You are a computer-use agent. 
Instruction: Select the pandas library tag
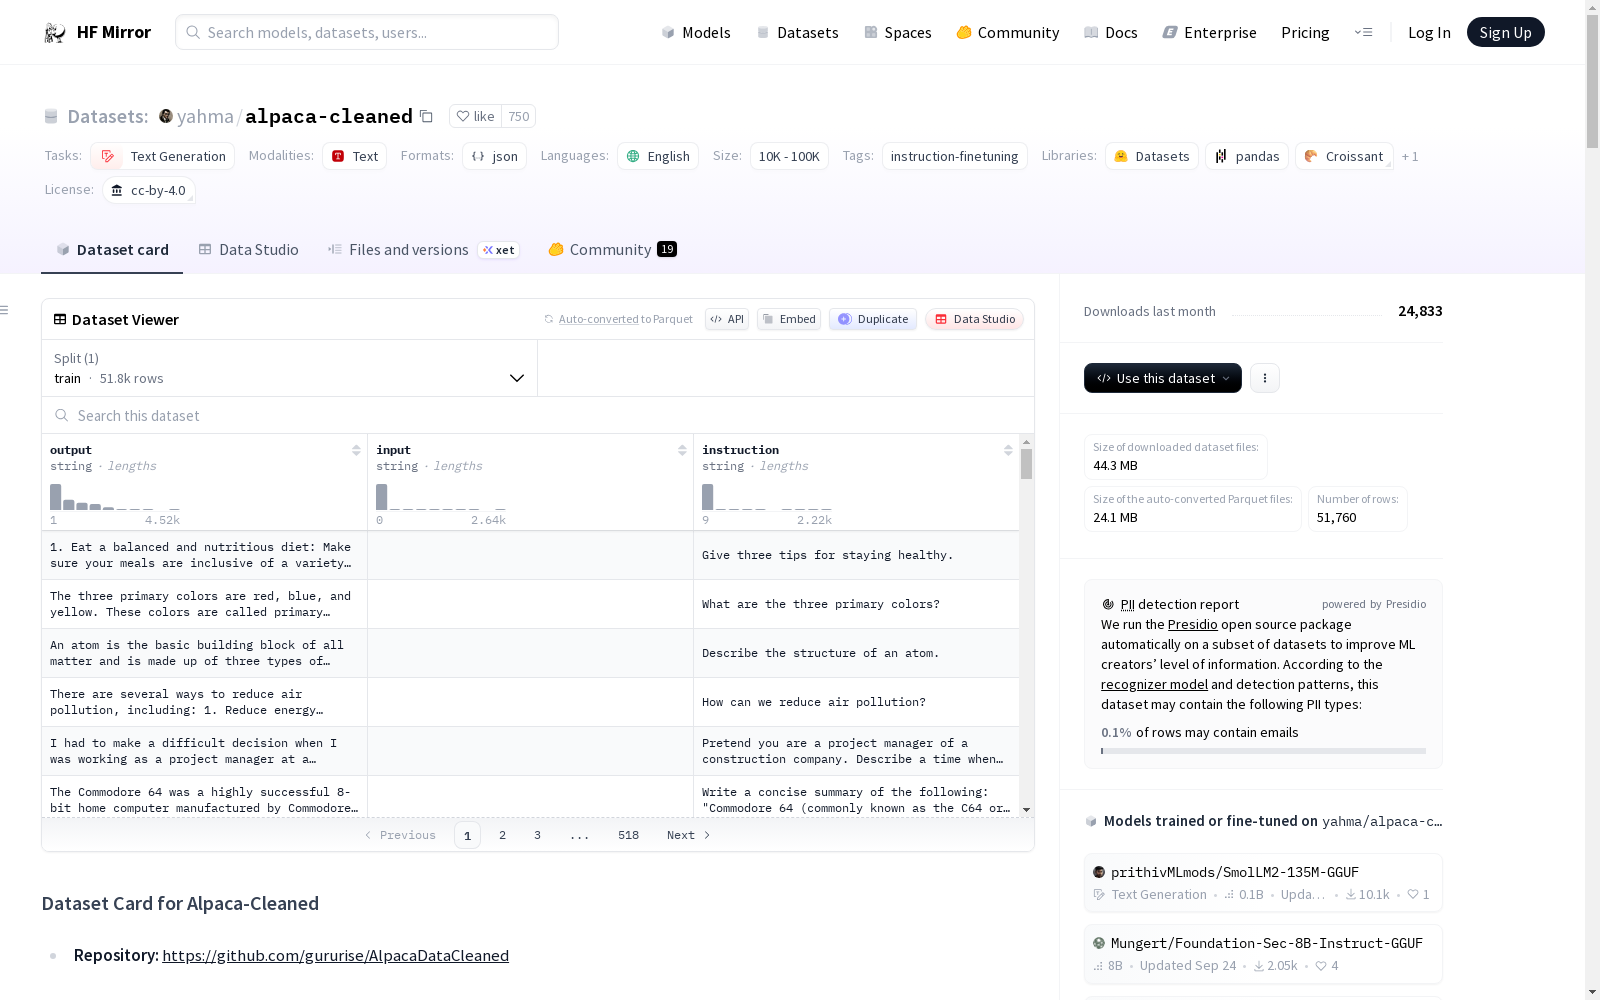click(1247, 156)
